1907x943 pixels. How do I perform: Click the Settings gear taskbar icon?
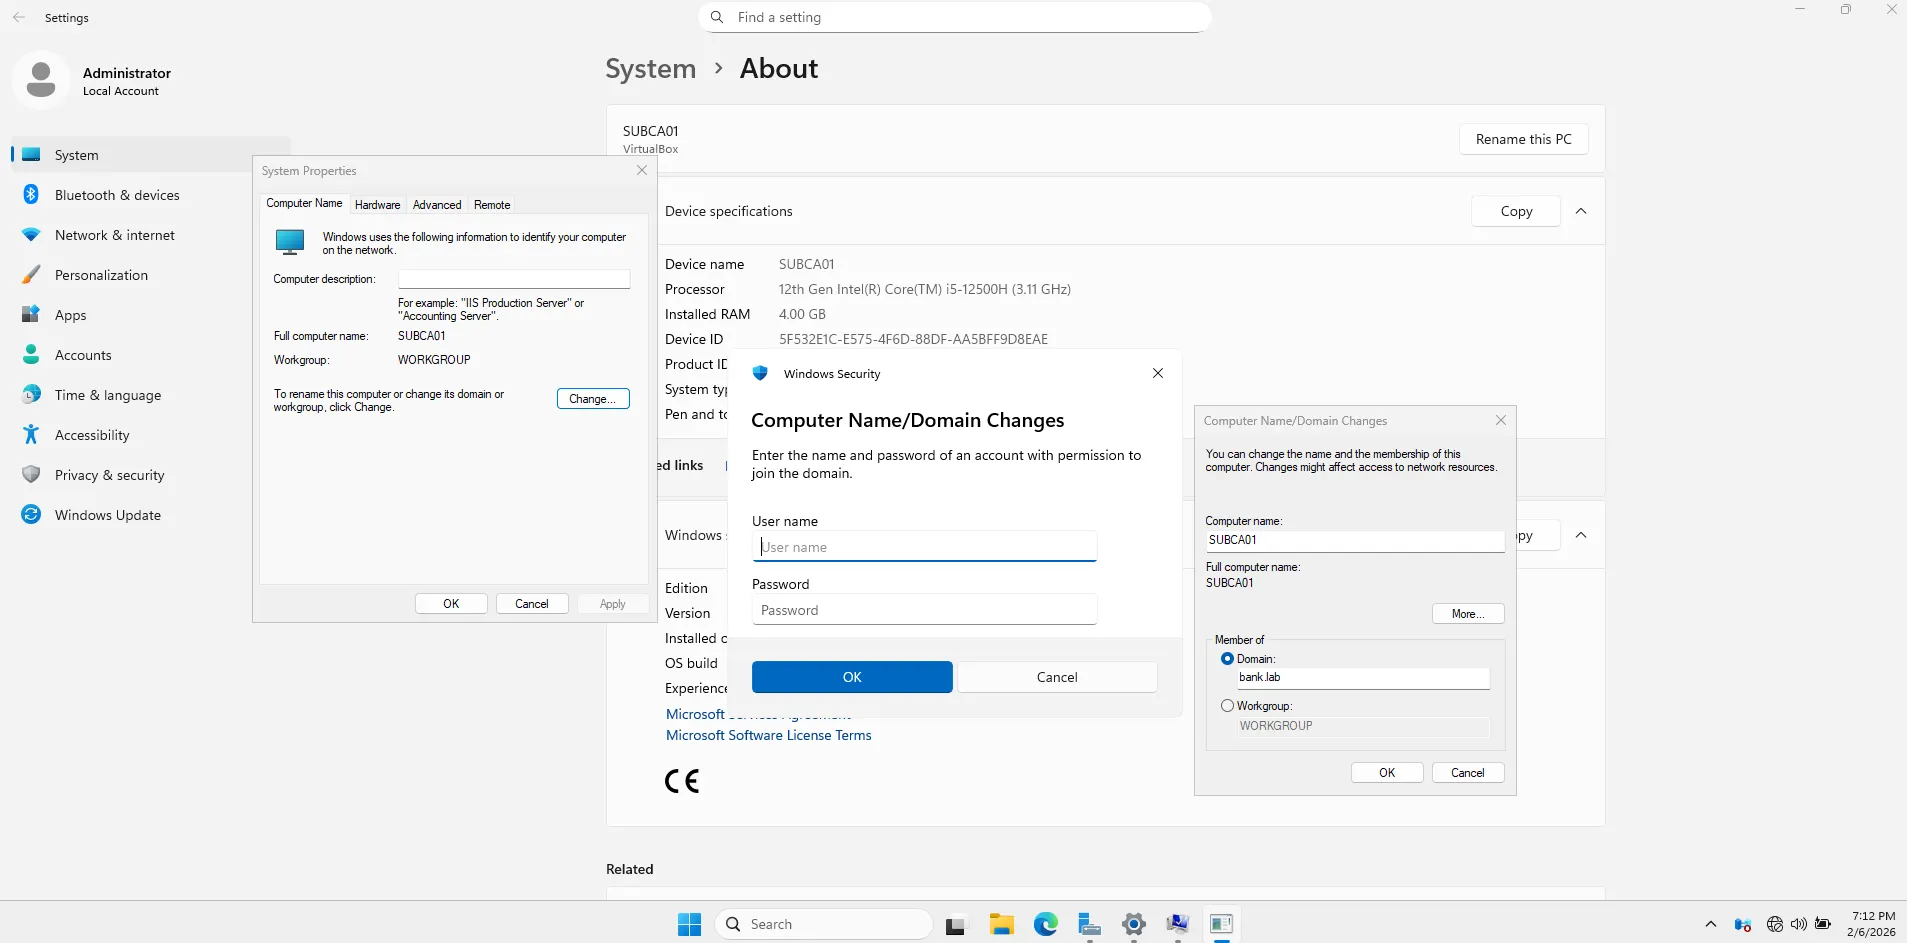tap(1134, 924)
